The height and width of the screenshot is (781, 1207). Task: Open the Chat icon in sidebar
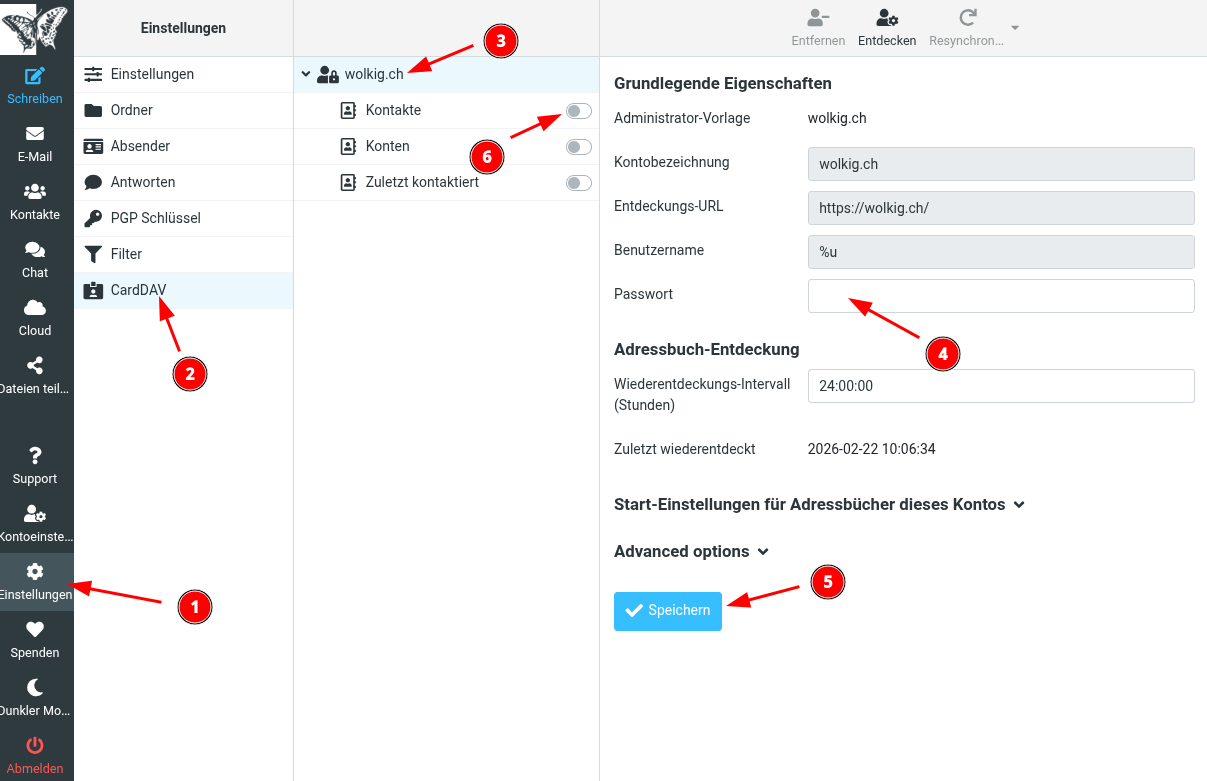tap(35, 250)
